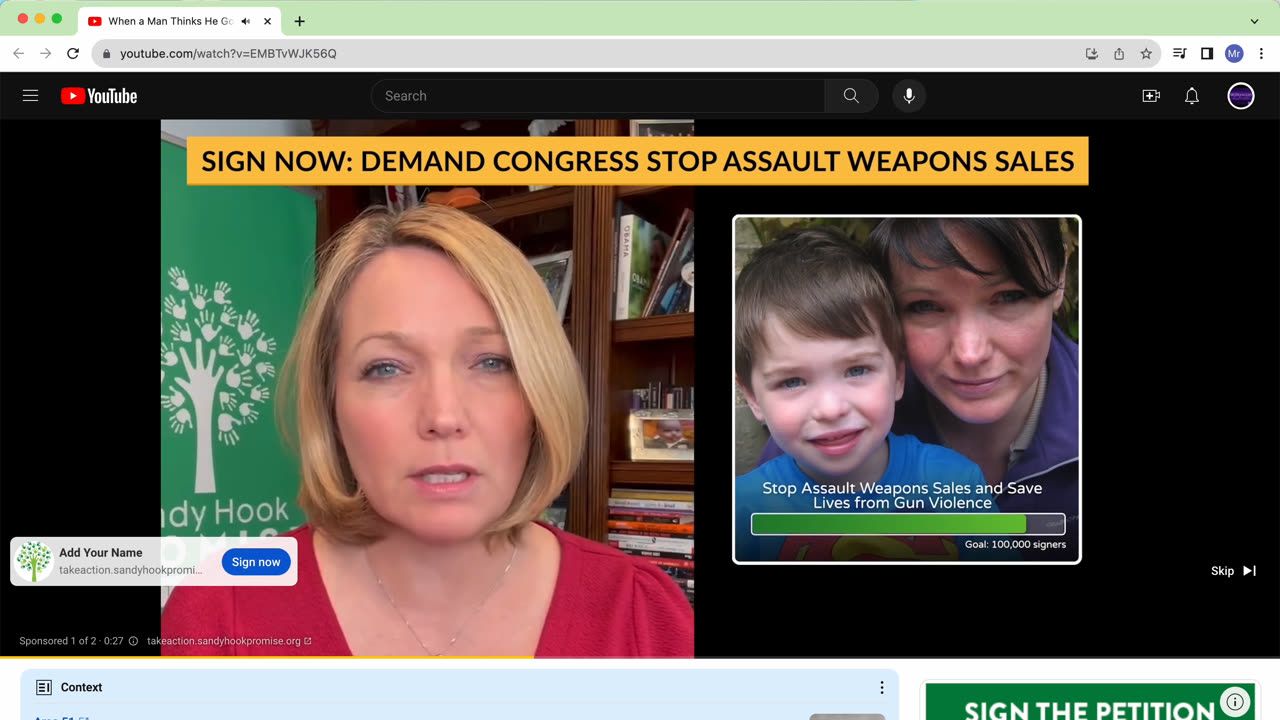This screenshot has height=720, width=1280.
Task: Close the YouTube tab
Action: 267,21
